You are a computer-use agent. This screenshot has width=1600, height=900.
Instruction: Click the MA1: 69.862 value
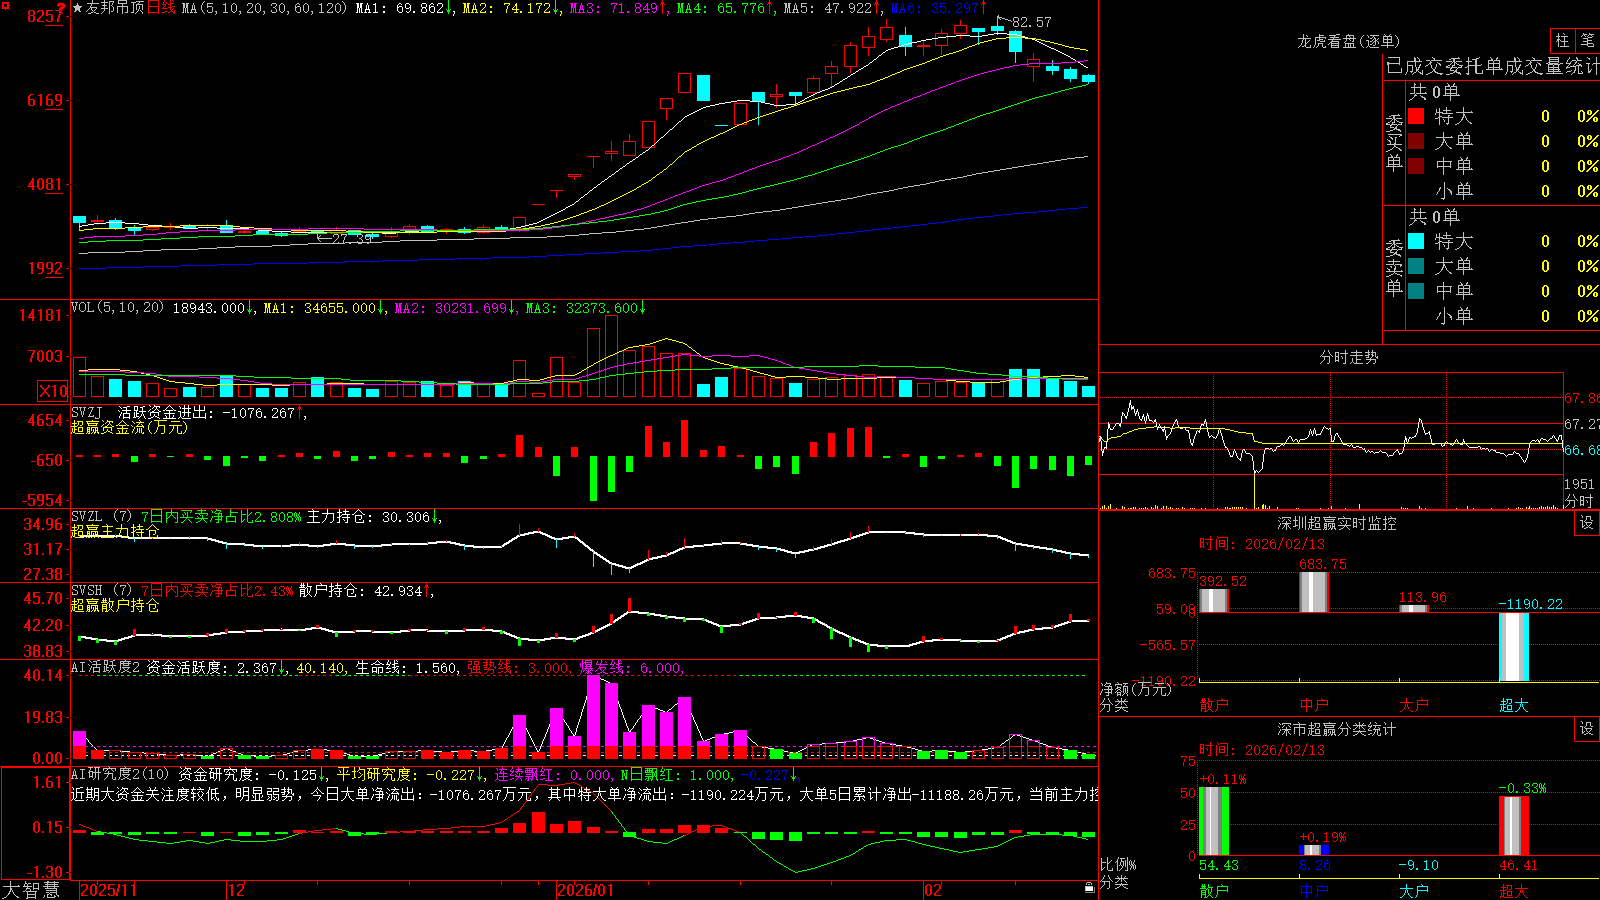pos(399,8)
